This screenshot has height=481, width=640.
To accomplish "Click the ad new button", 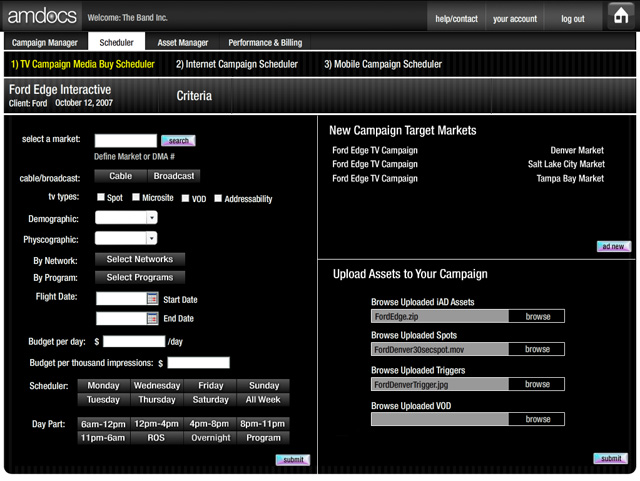I will [x=613, y=246].
